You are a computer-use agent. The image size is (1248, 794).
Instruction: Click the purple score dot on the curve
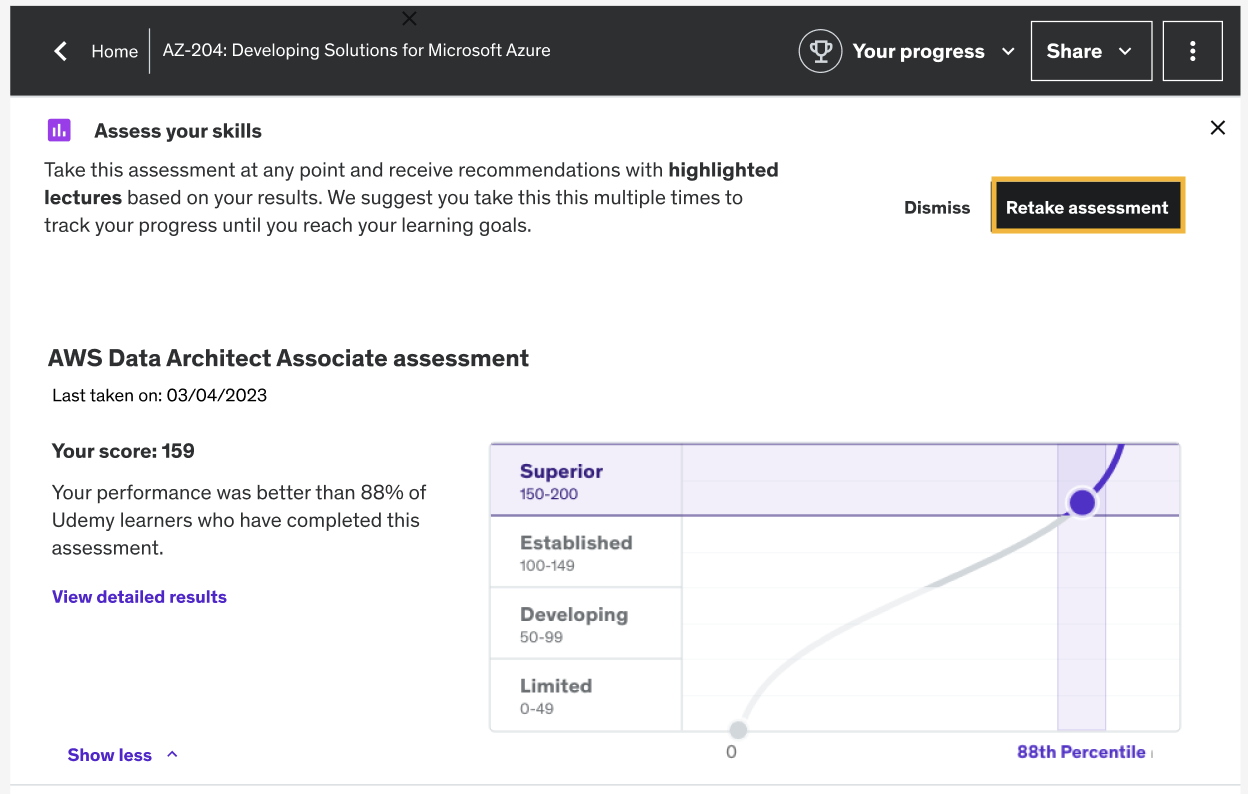1082,502
